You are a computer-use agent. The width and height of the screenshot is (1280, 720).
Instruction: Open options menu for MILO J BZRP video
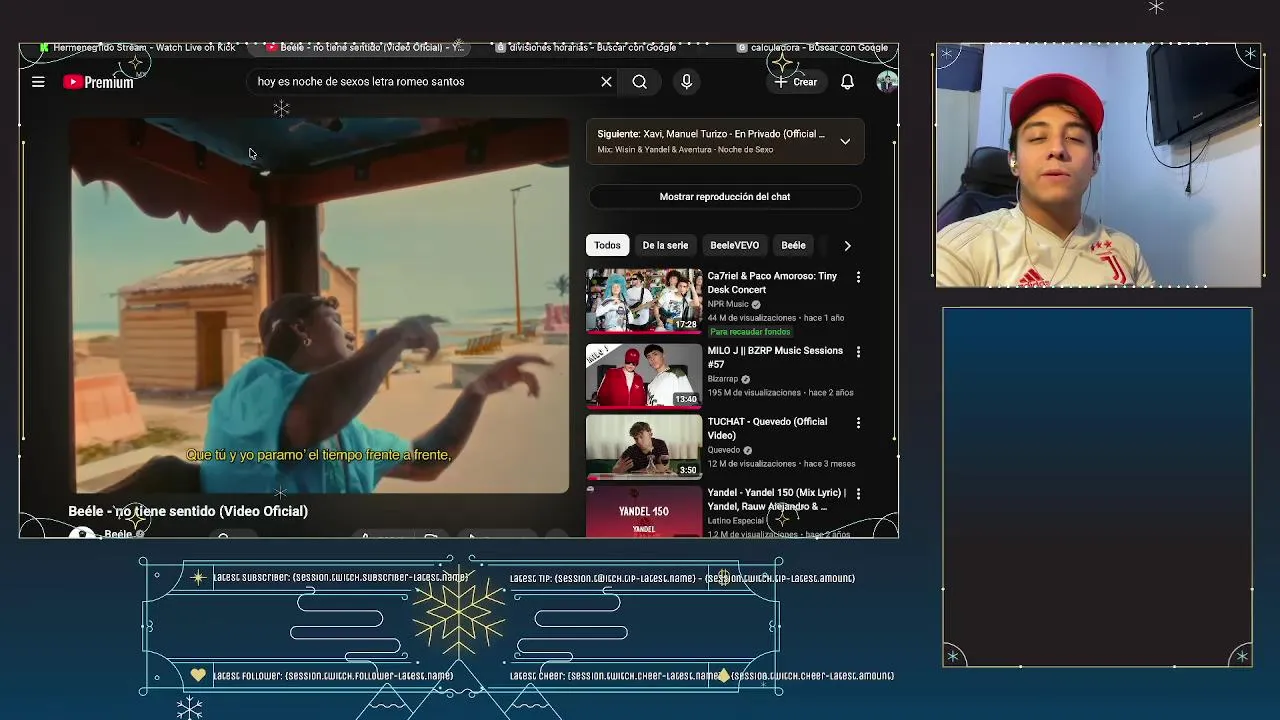click(x=858, y=352)
